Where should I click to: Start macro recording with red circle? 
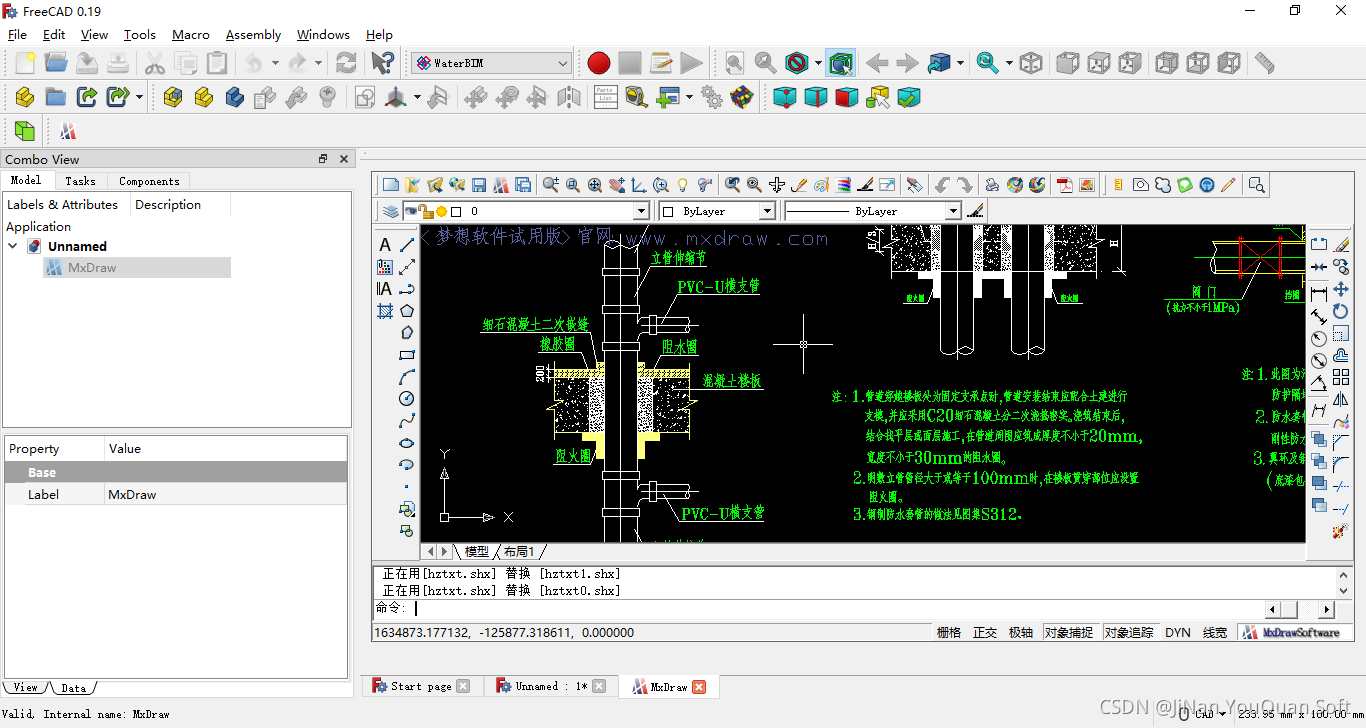[599, 63]
